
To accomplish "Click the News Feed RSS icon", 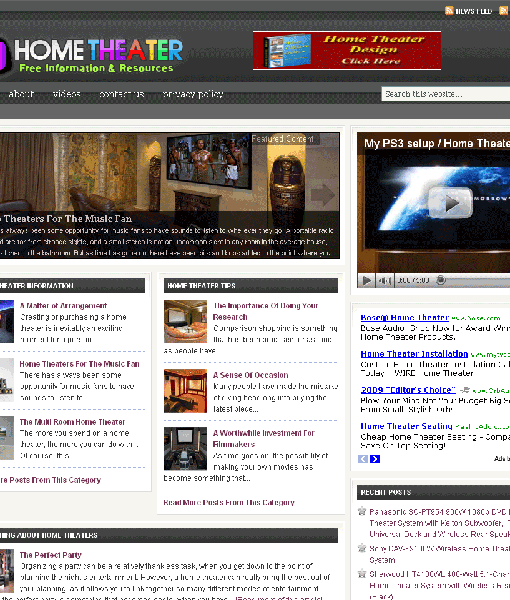I will [449, 11].
